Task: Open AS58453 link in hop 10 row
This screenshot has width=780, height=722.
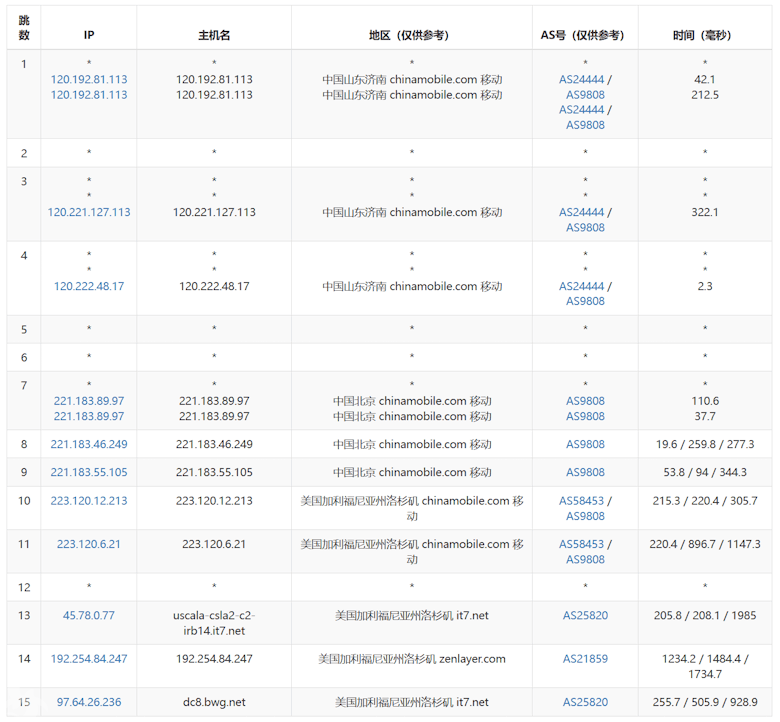Action: tap(581, 501)
